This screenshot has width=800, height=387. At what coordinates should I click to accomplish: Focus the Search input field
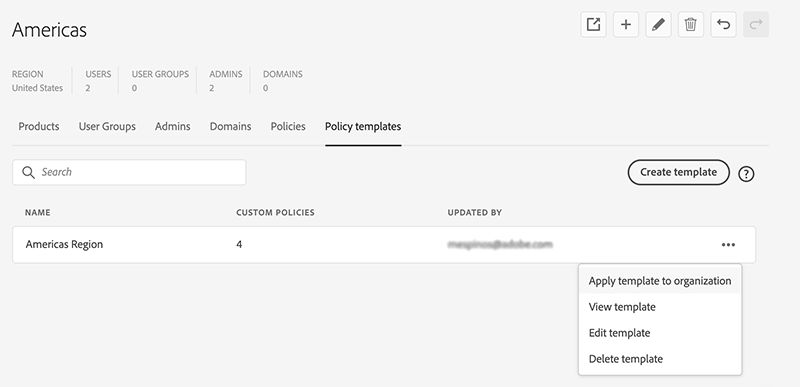(129, 172)
